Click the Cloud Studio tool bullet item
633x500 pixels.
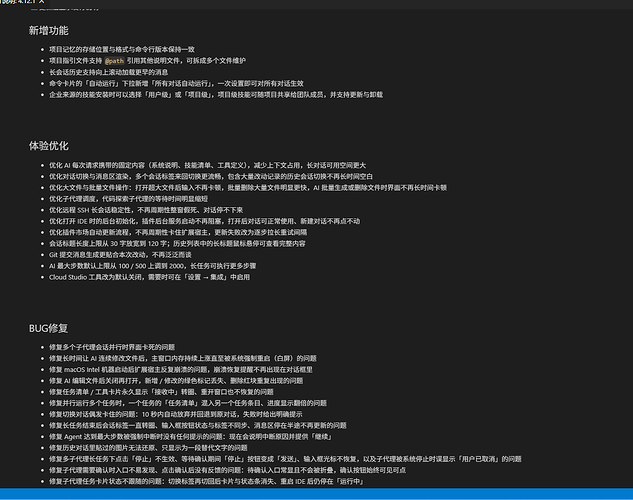pyautogui.click(x=149, y=277)
